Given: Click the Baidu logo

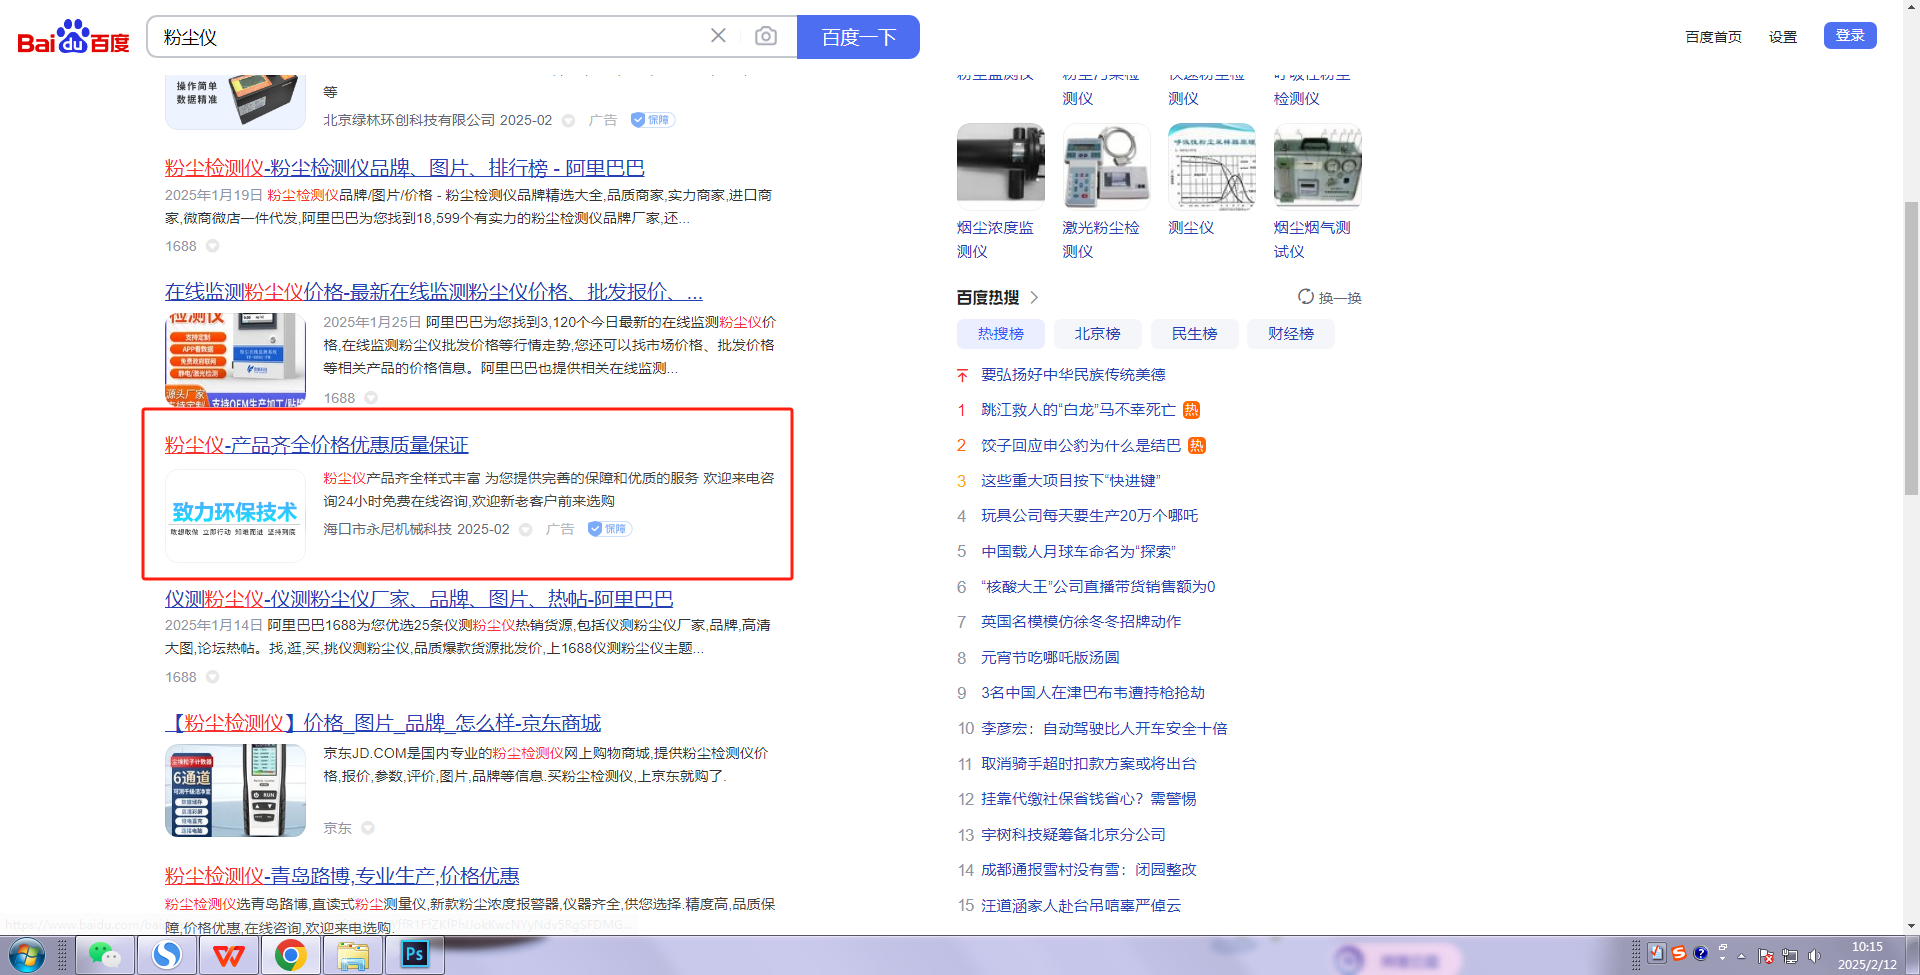Looking at the screenshot, I should point(73,37).
